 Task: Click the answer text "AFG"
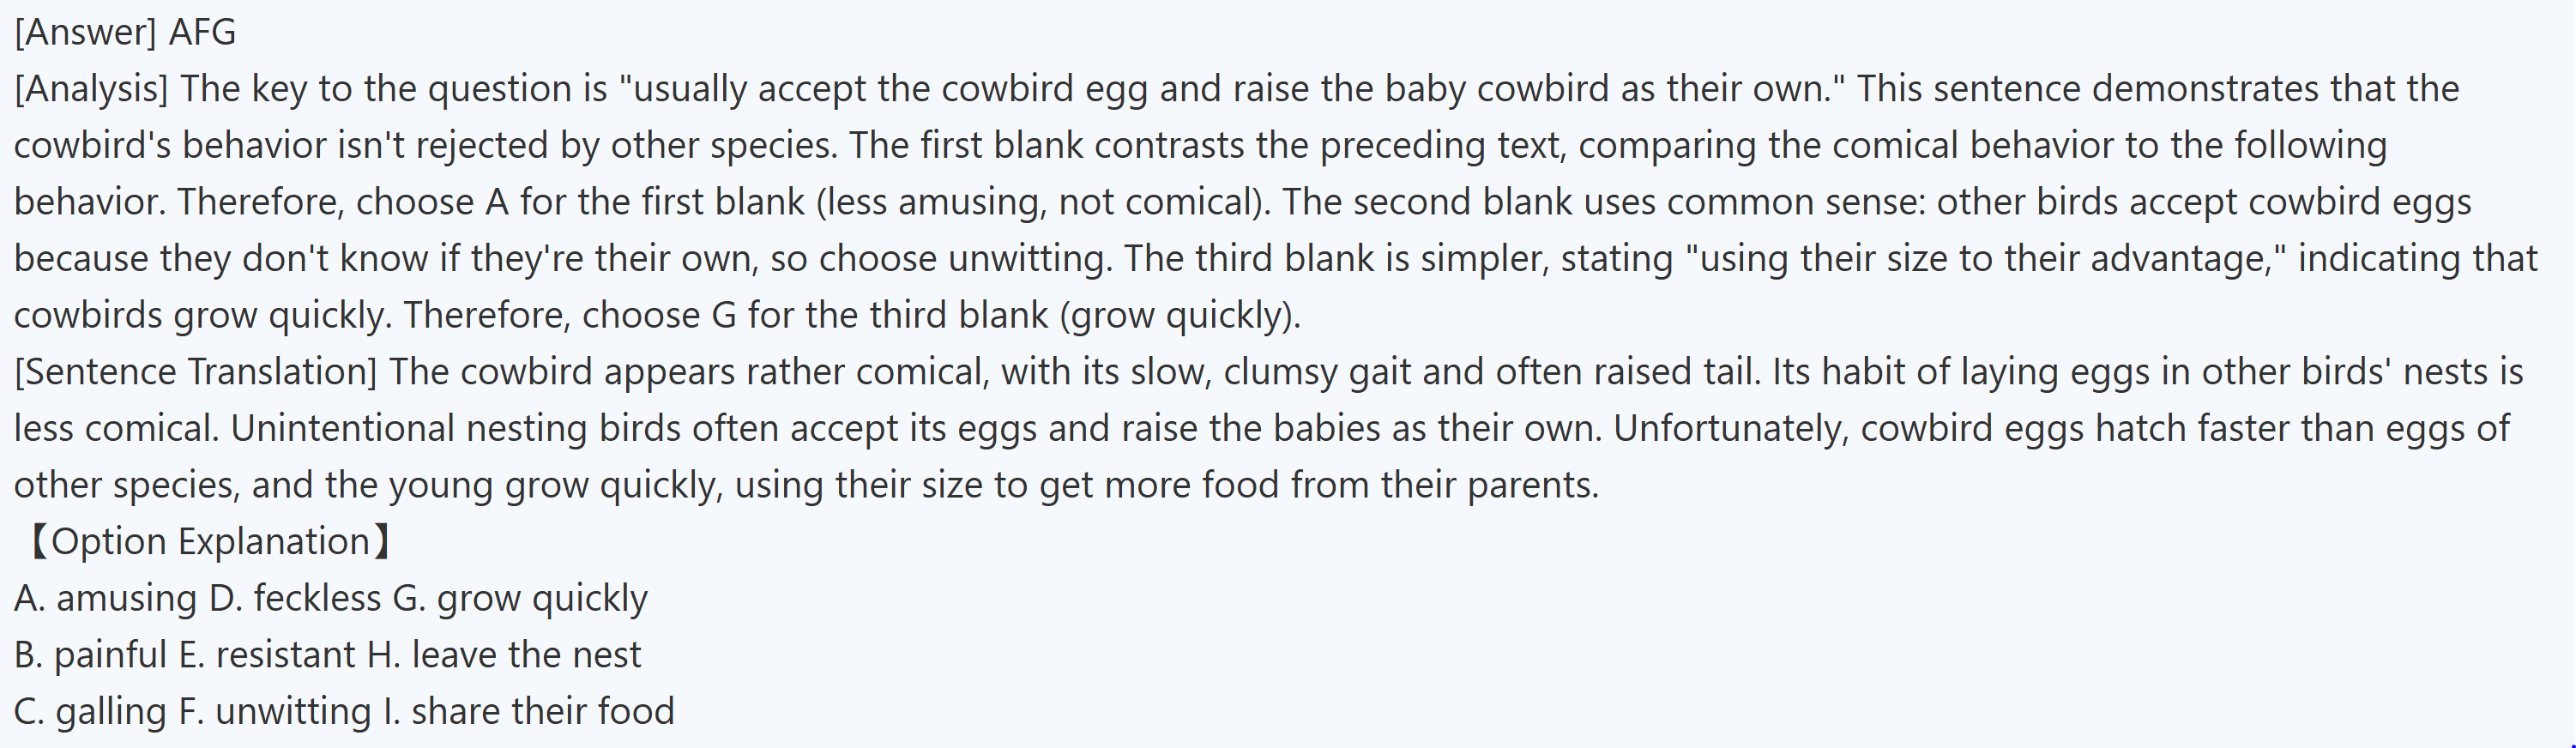(x=203, y=33)
